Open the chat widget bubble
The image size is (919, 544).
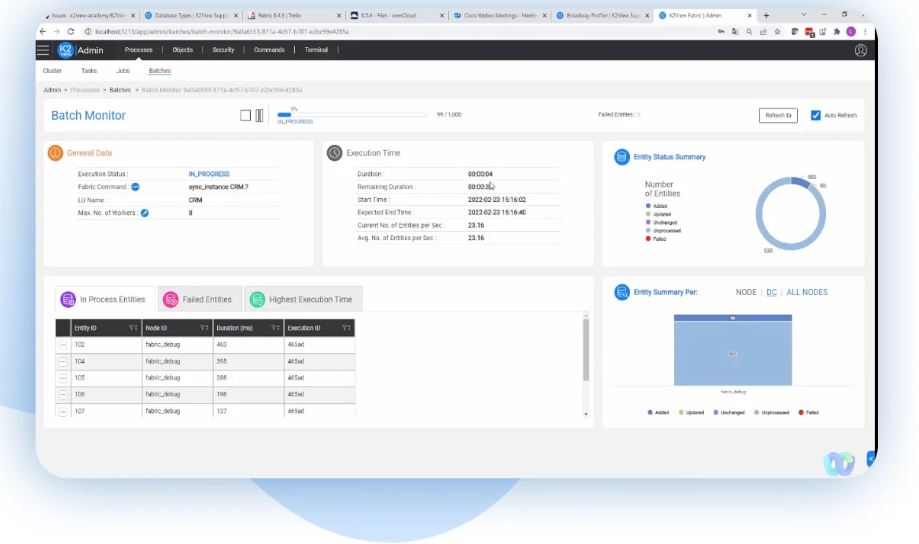[x=839, y=463]
